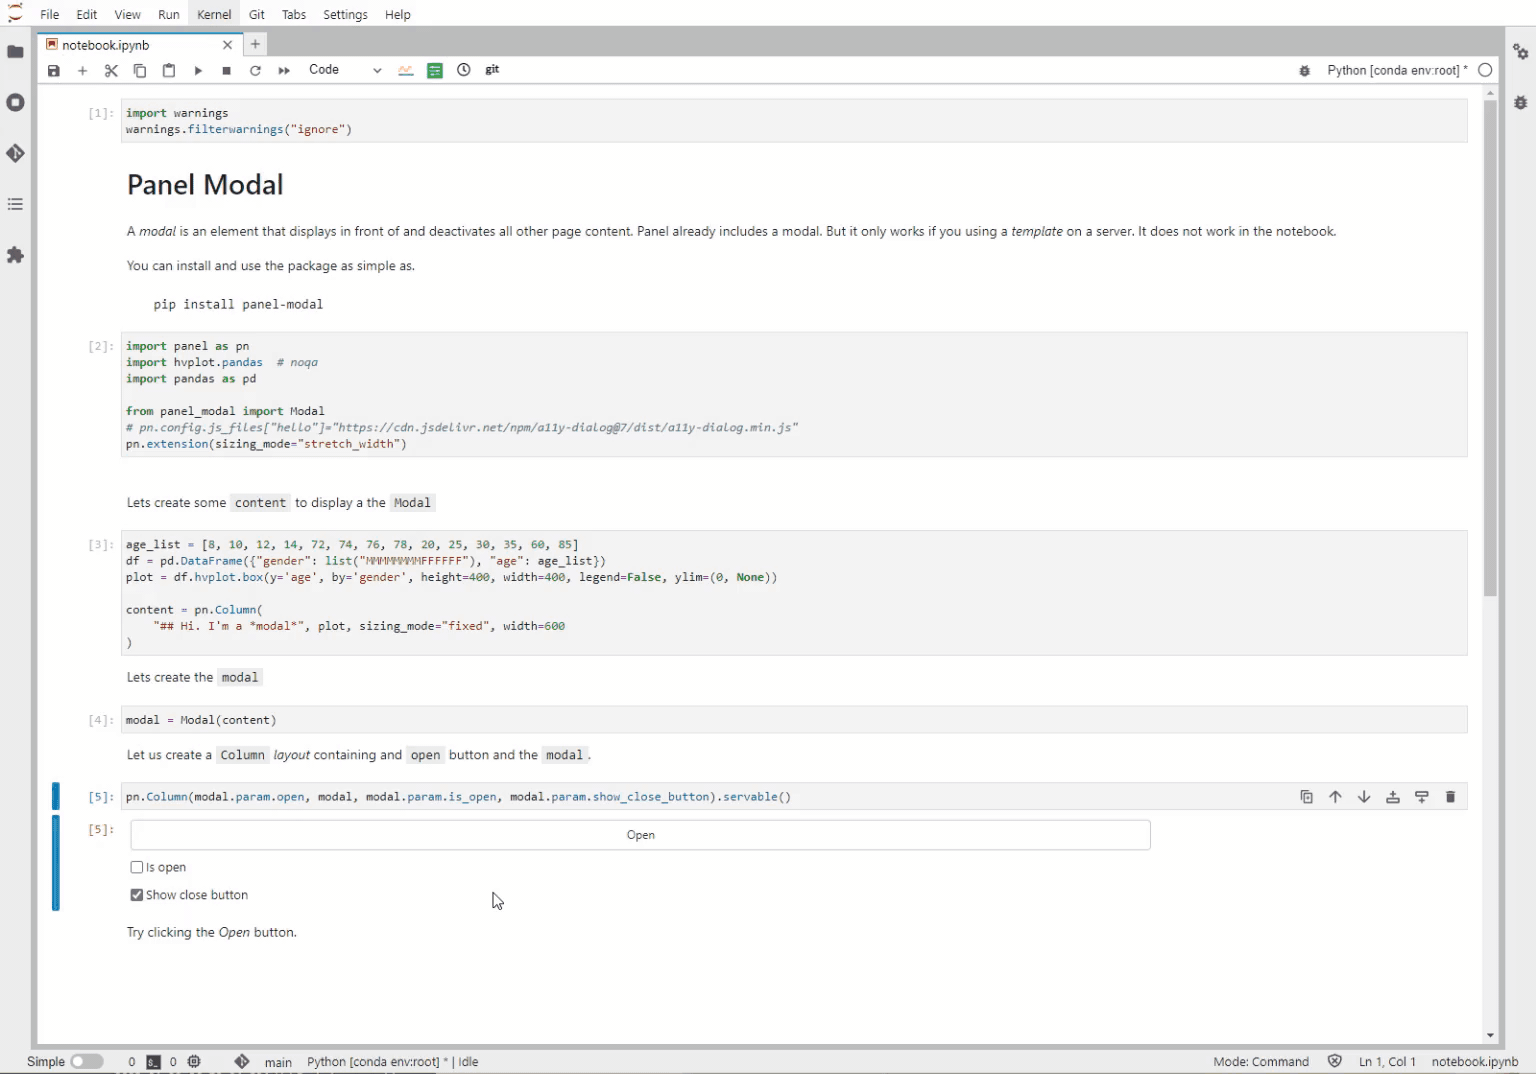Screen dimensions: 1536x1074
Task: Click the scrollbar down arrow
Action: click(1490, 1036)
